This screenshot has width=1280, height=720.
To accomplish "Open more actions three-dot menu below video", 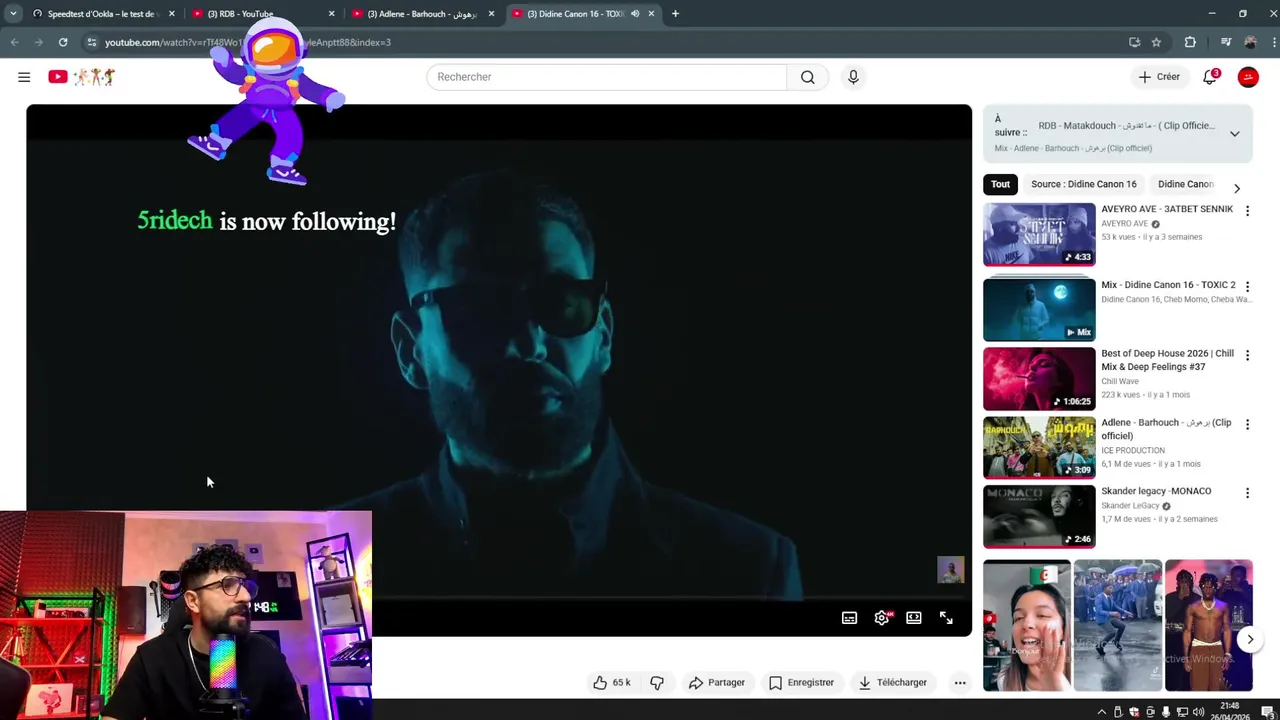I will pos(960,682).
